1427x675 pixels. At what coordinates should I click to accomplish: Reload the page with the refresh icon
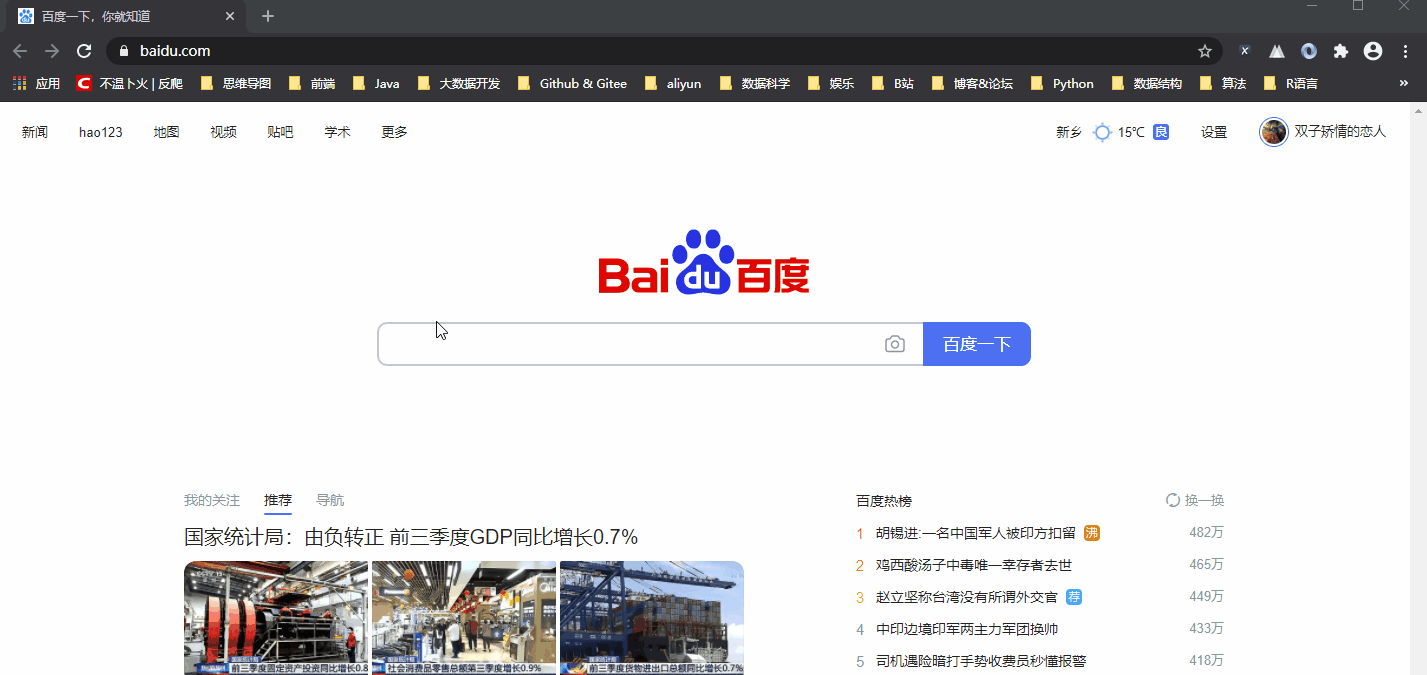point(84,51)
